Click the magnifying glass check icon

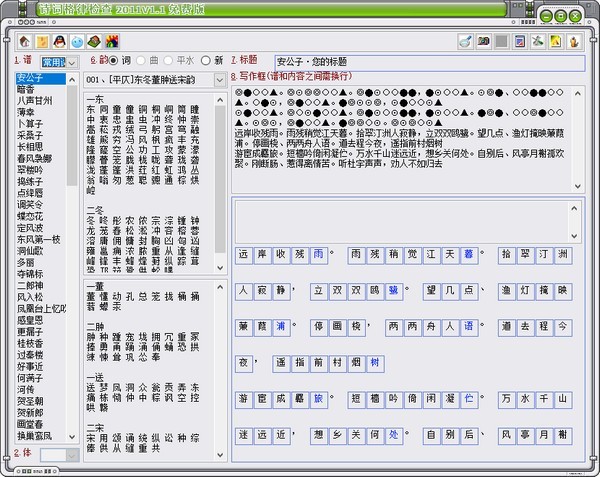465,41
